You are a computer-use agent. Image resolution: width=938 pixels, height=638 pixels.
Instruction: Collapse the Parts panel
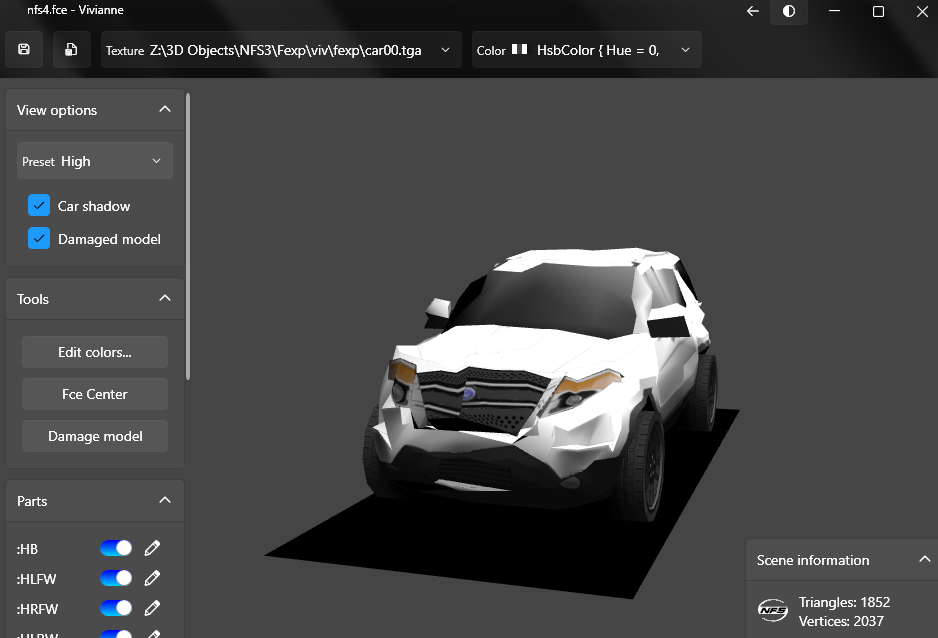coord(165,500)
